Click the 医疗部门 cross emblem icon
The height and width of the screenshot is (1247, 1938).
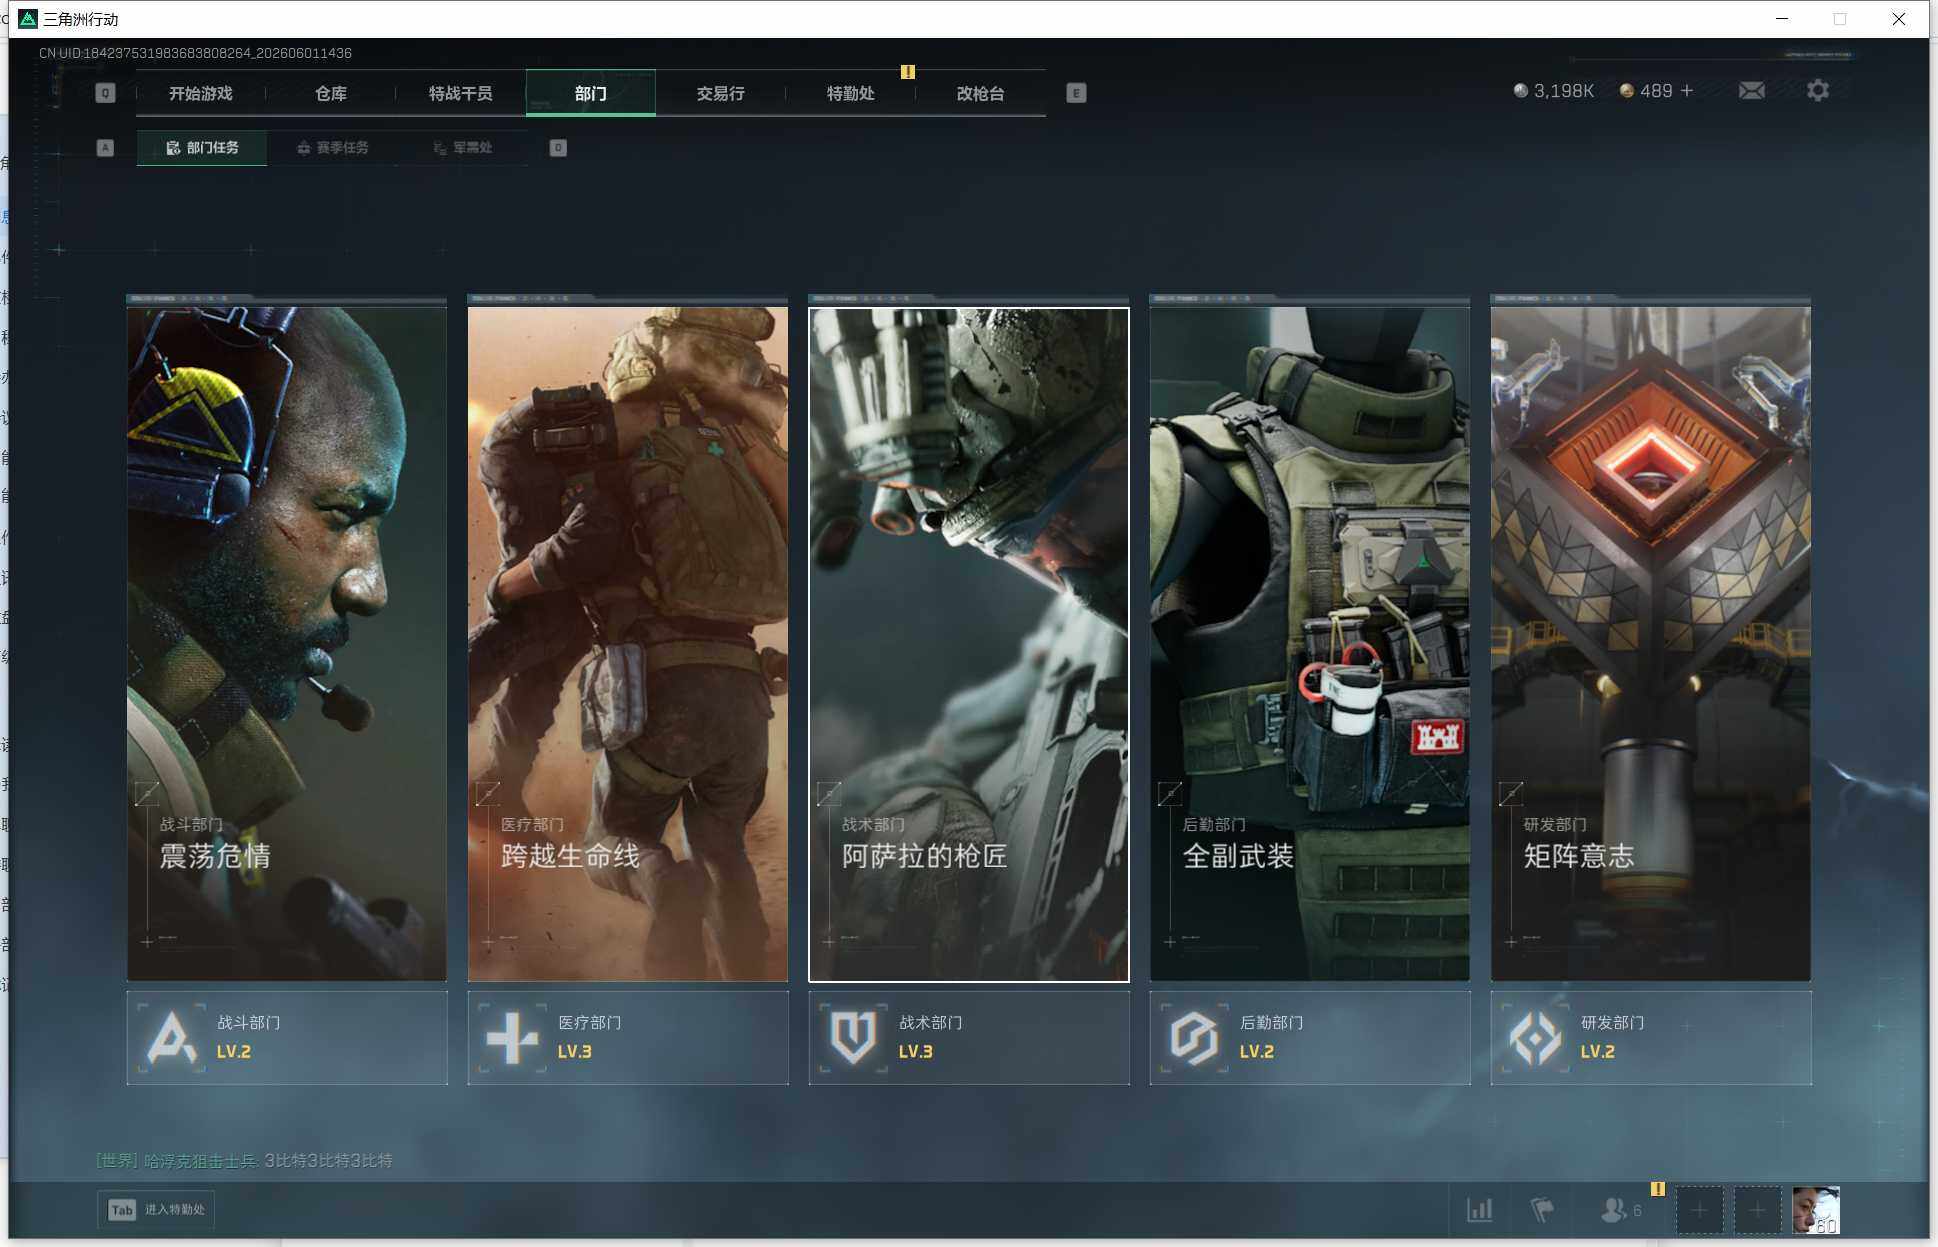tap(512, 1038)
